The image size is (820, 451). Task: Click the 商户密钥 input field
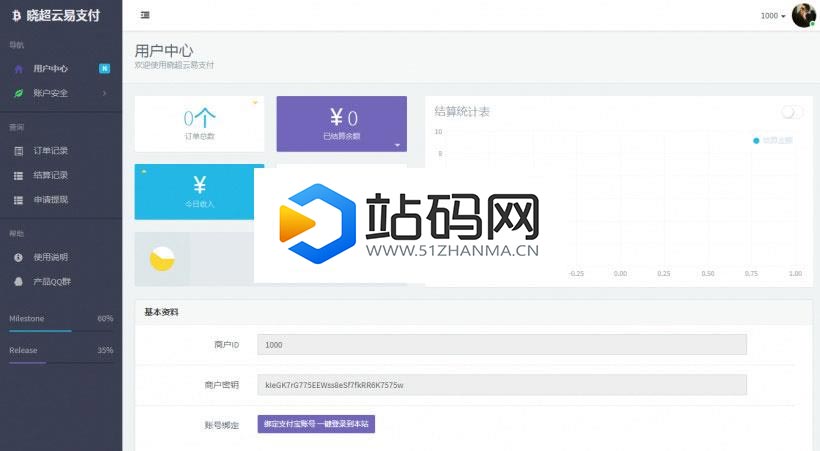click(x=502, y=385)
